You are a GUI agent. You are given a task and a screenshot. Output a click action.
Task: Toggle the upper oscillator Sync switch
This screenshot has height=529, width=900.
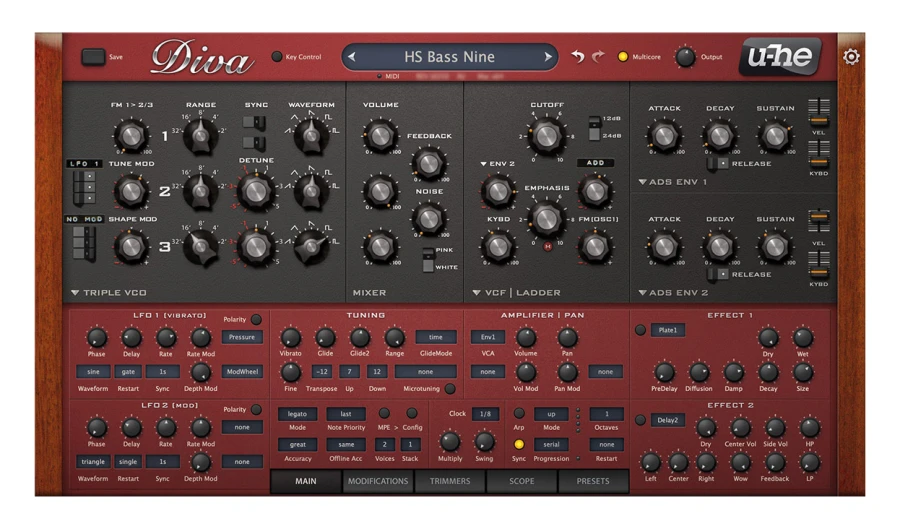(254, 123)
